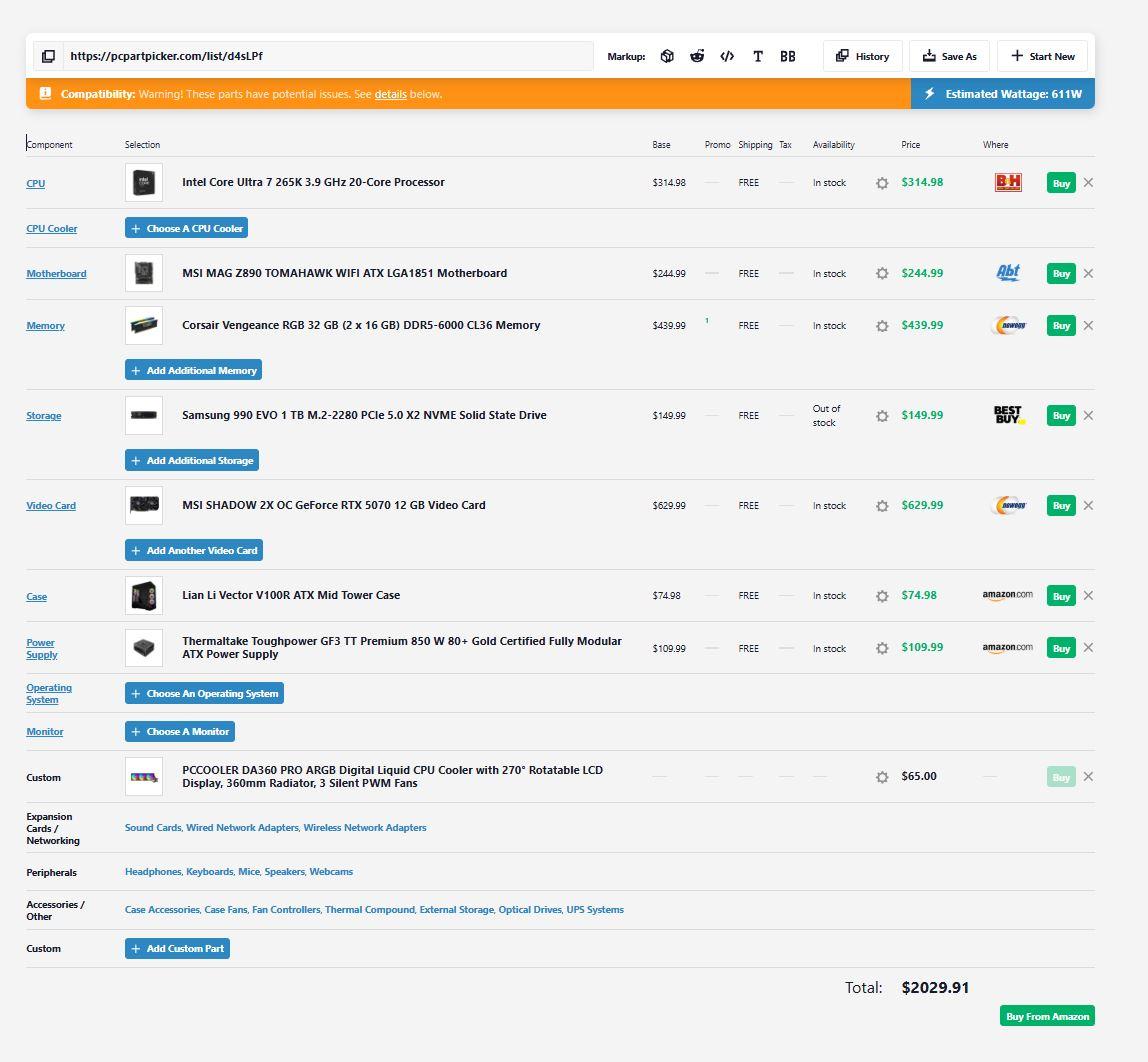
Task: Pick the plain text T markup icon
Action: [x=758, y=56]
